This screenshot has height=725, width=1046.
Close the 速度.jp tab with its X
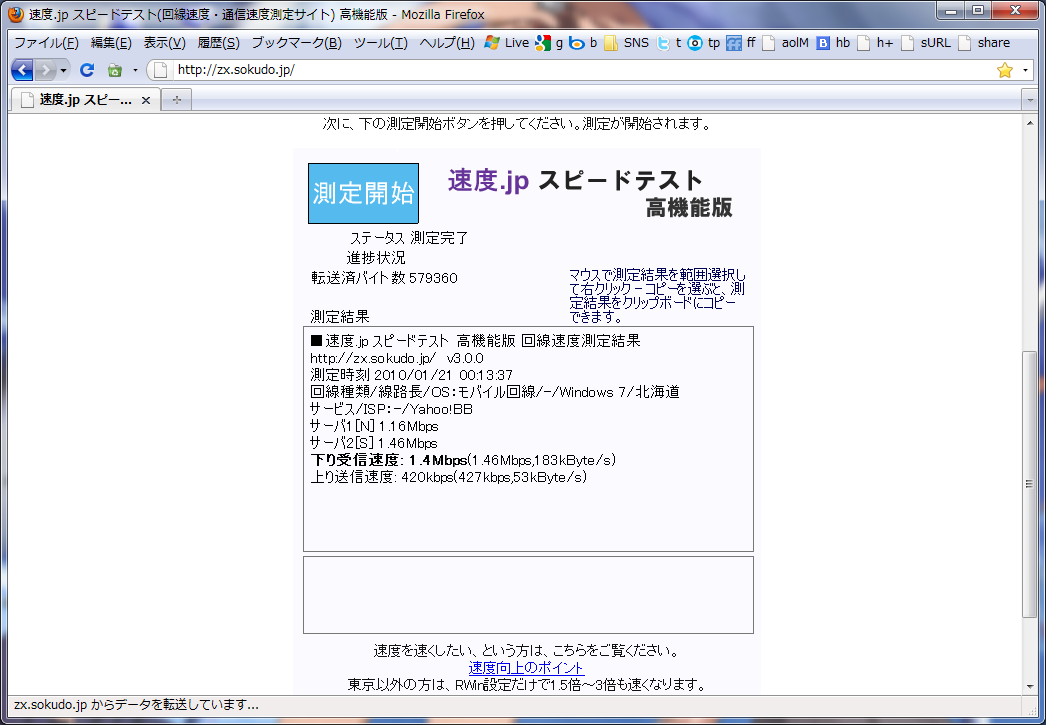[145, 101]
